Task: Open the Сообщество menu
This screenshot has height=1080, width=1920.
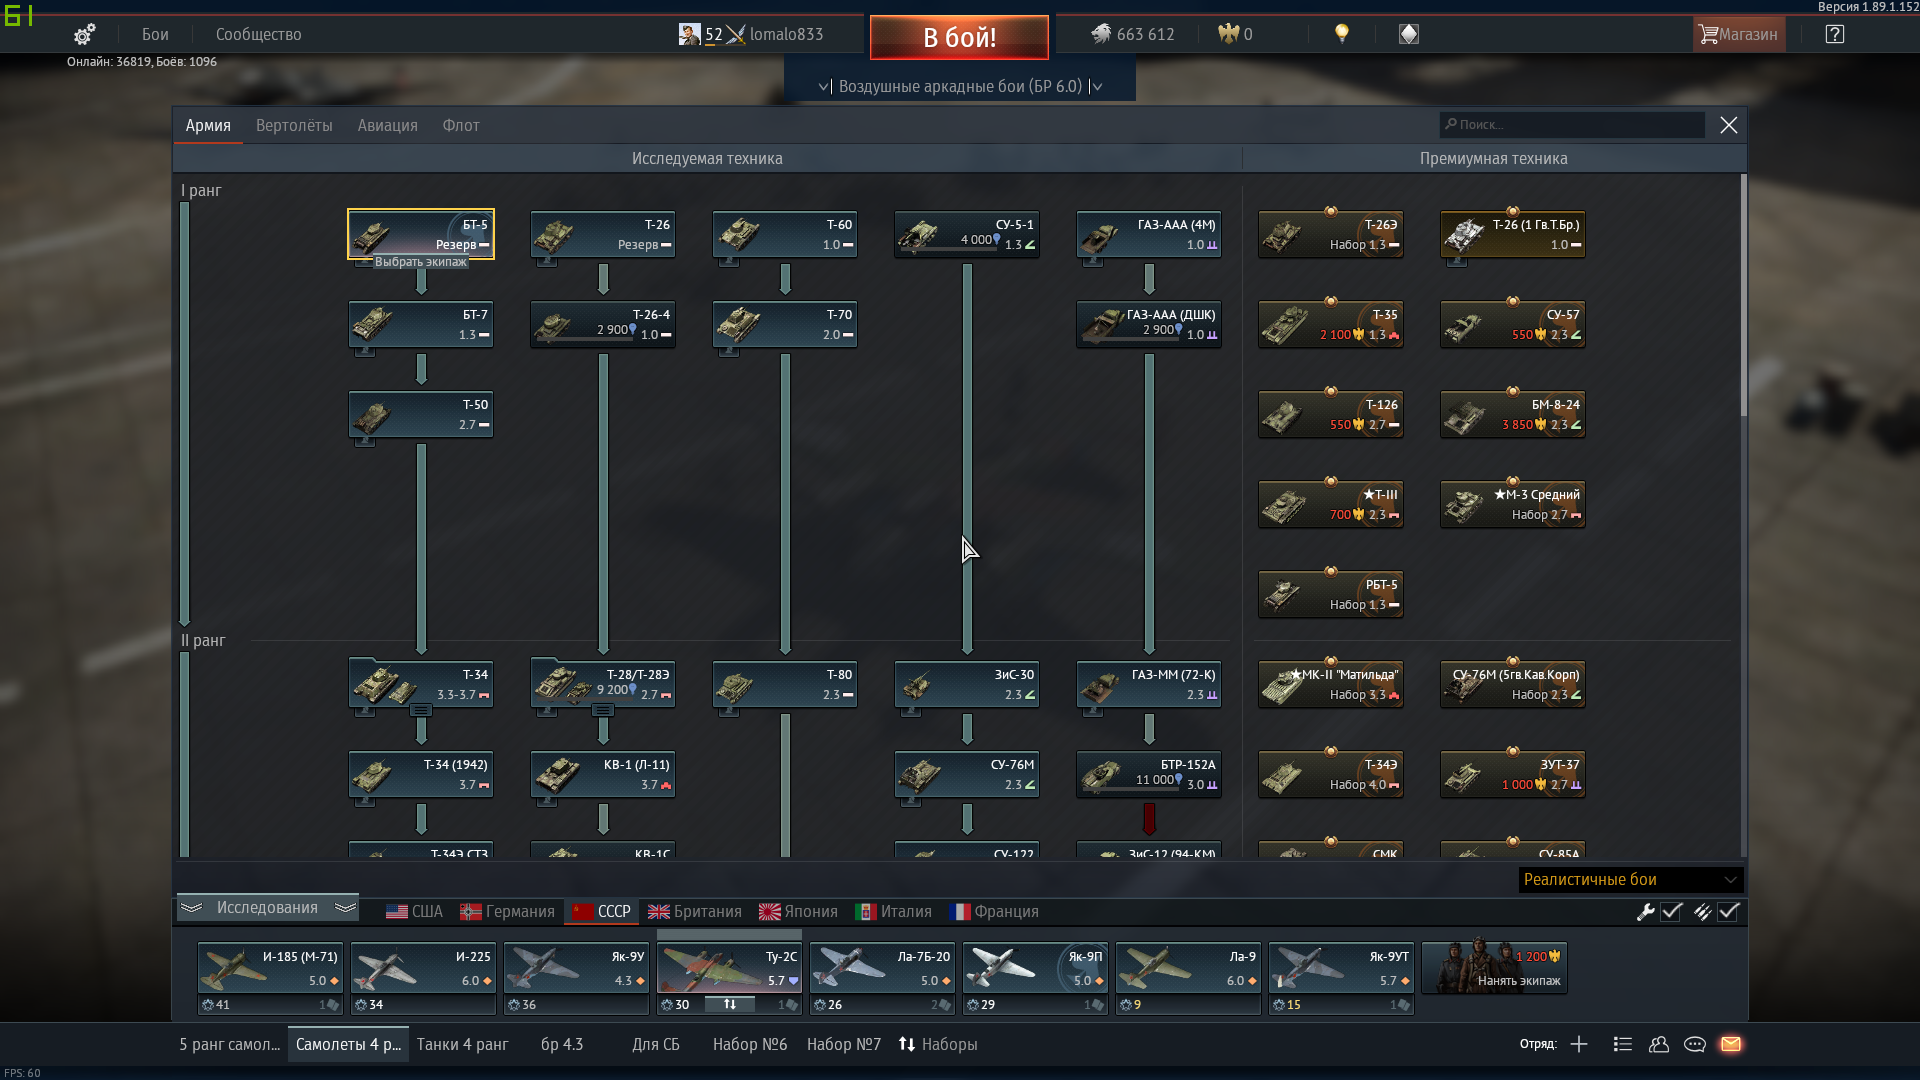Action: [259, 34]
